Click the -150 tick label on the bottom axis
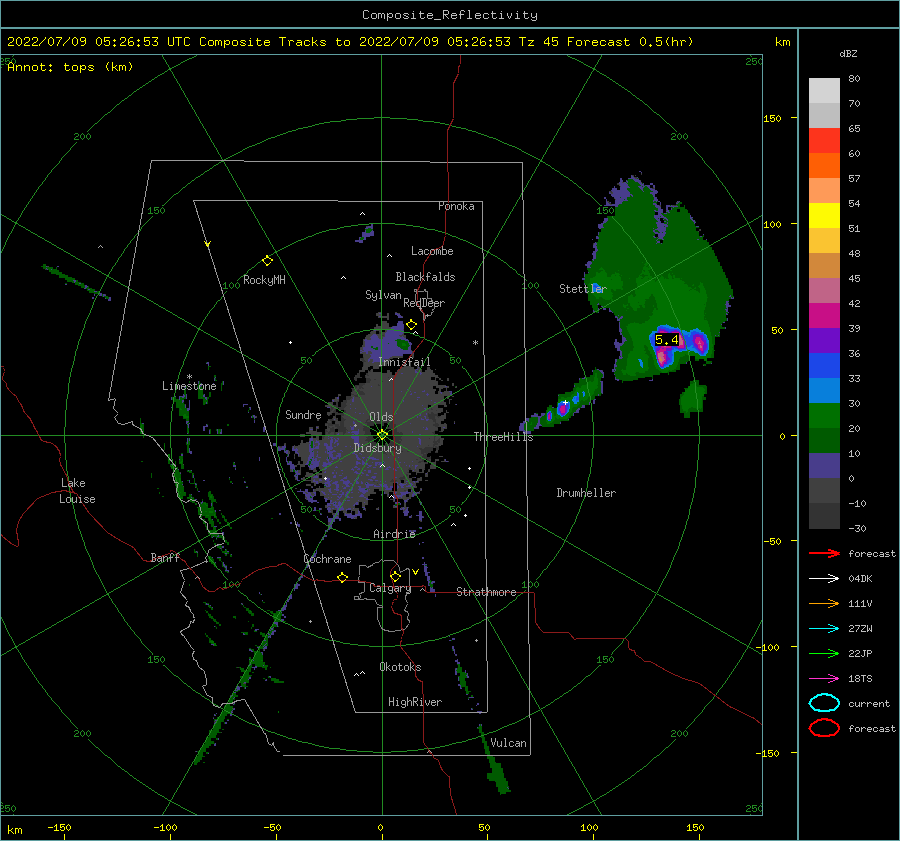Image resolution: width=900 pixels, height=841 pixels. click(59, 827)
